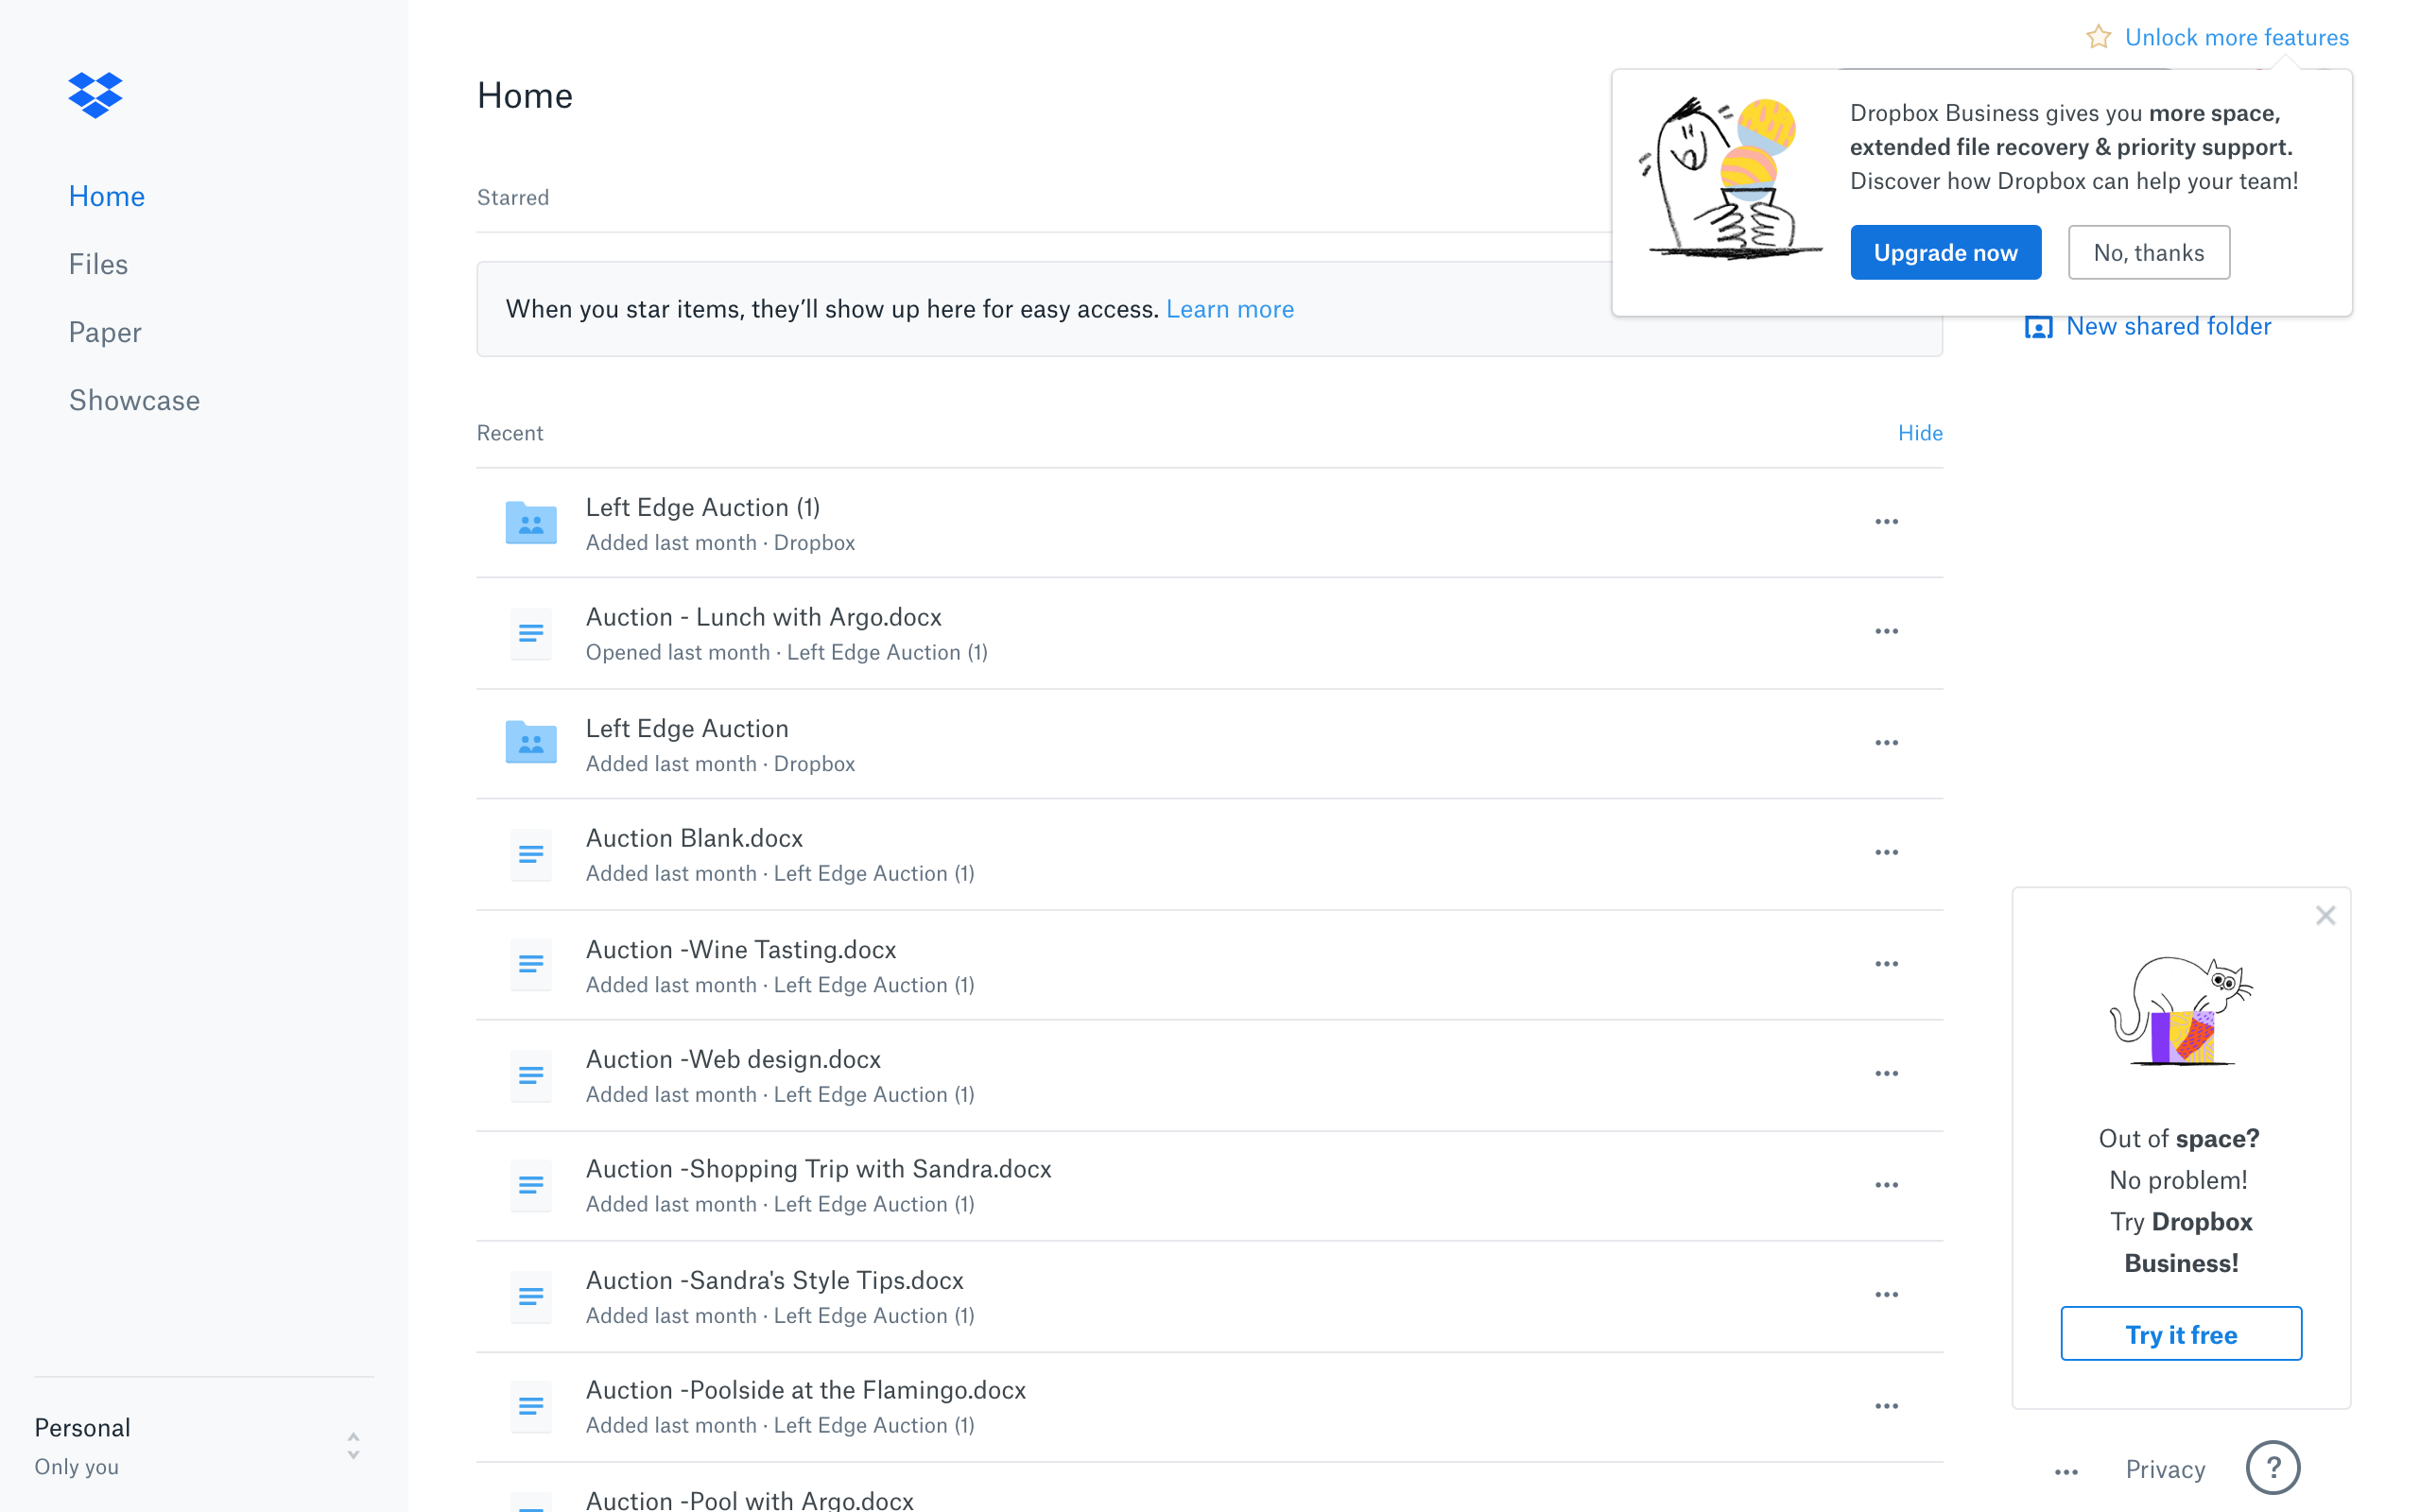Image resolution: width=2420 pixels, height=1512 pixels.
Task: Click the Upgrade now button
Action: (x=1945, y=252)
